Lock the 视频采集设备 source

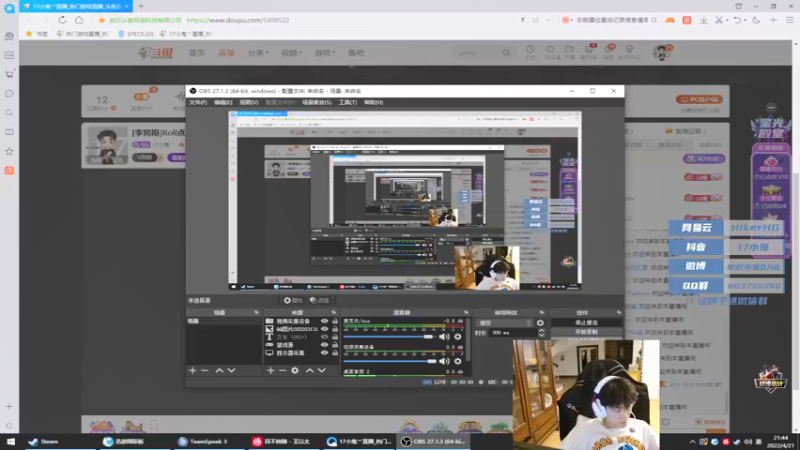[335, 321]
